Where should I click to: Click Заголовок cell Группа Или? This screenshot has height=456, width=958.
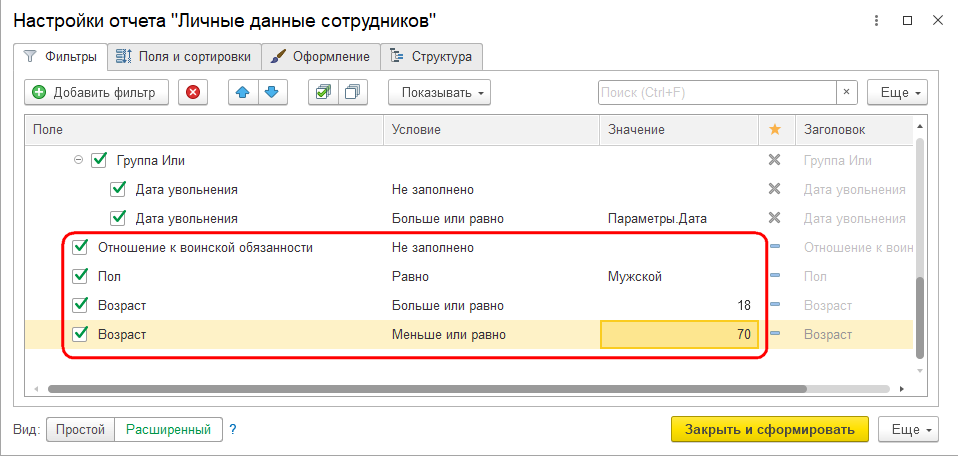click(x=837, y=161)
